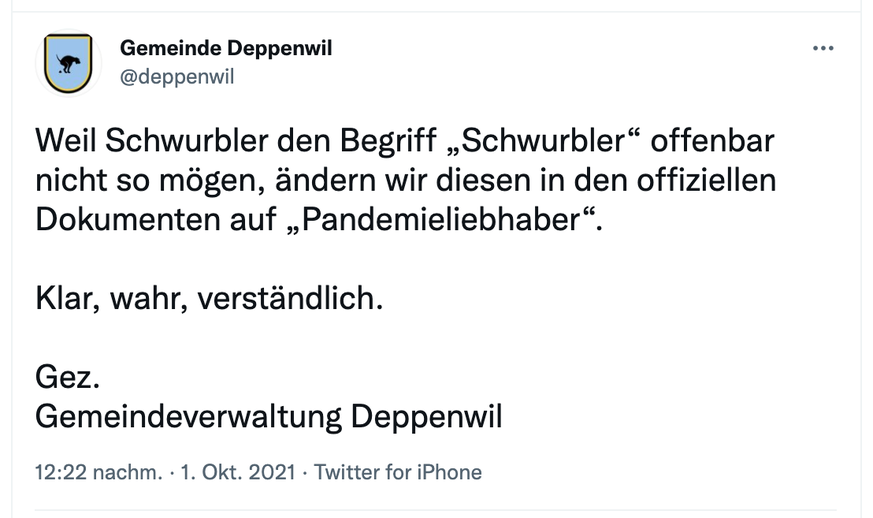This screenshot has width=873, height=518.
Task: Open the three-dot more options menu
Action: [x=823, y=48]
